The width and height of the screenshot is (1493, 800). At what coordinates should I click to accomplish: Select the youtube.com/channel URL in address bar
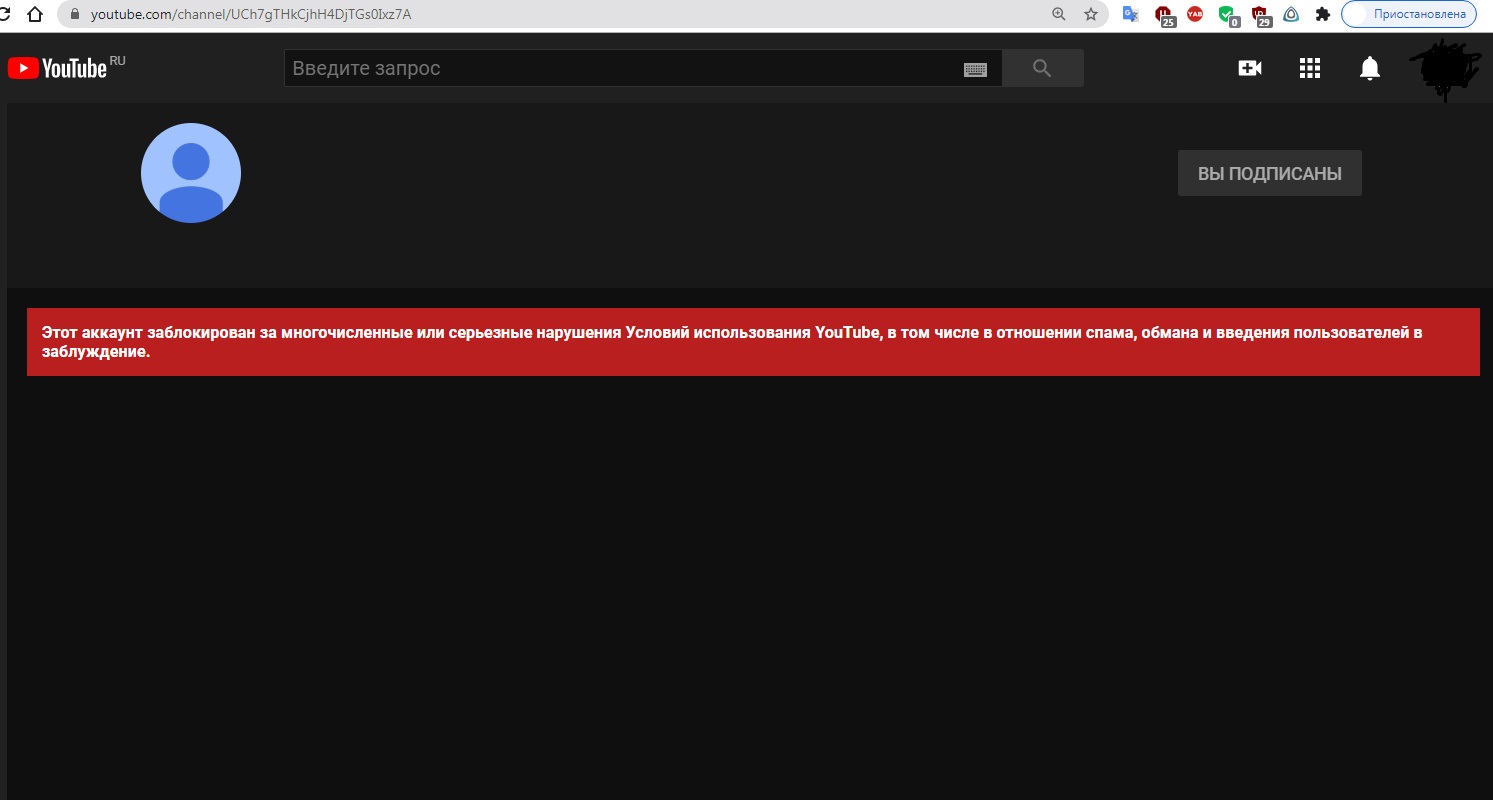pos(251,14)
